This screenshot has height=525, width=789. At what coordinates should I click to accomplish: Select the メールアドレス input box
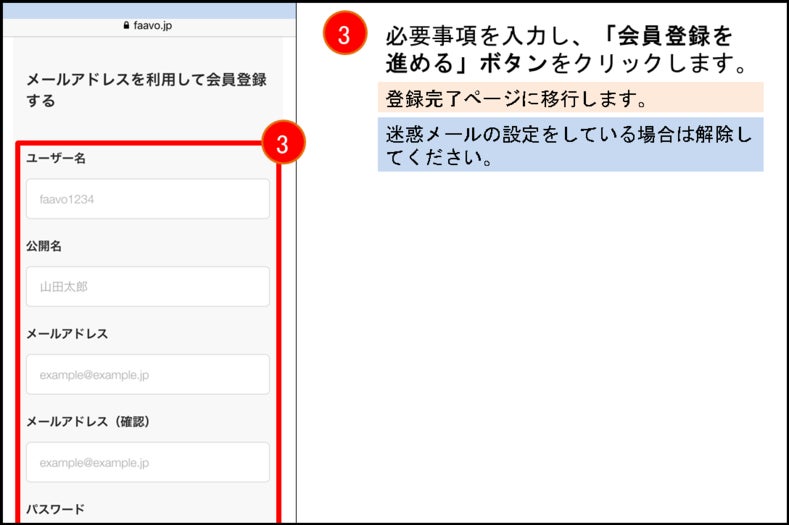point(148,374)
